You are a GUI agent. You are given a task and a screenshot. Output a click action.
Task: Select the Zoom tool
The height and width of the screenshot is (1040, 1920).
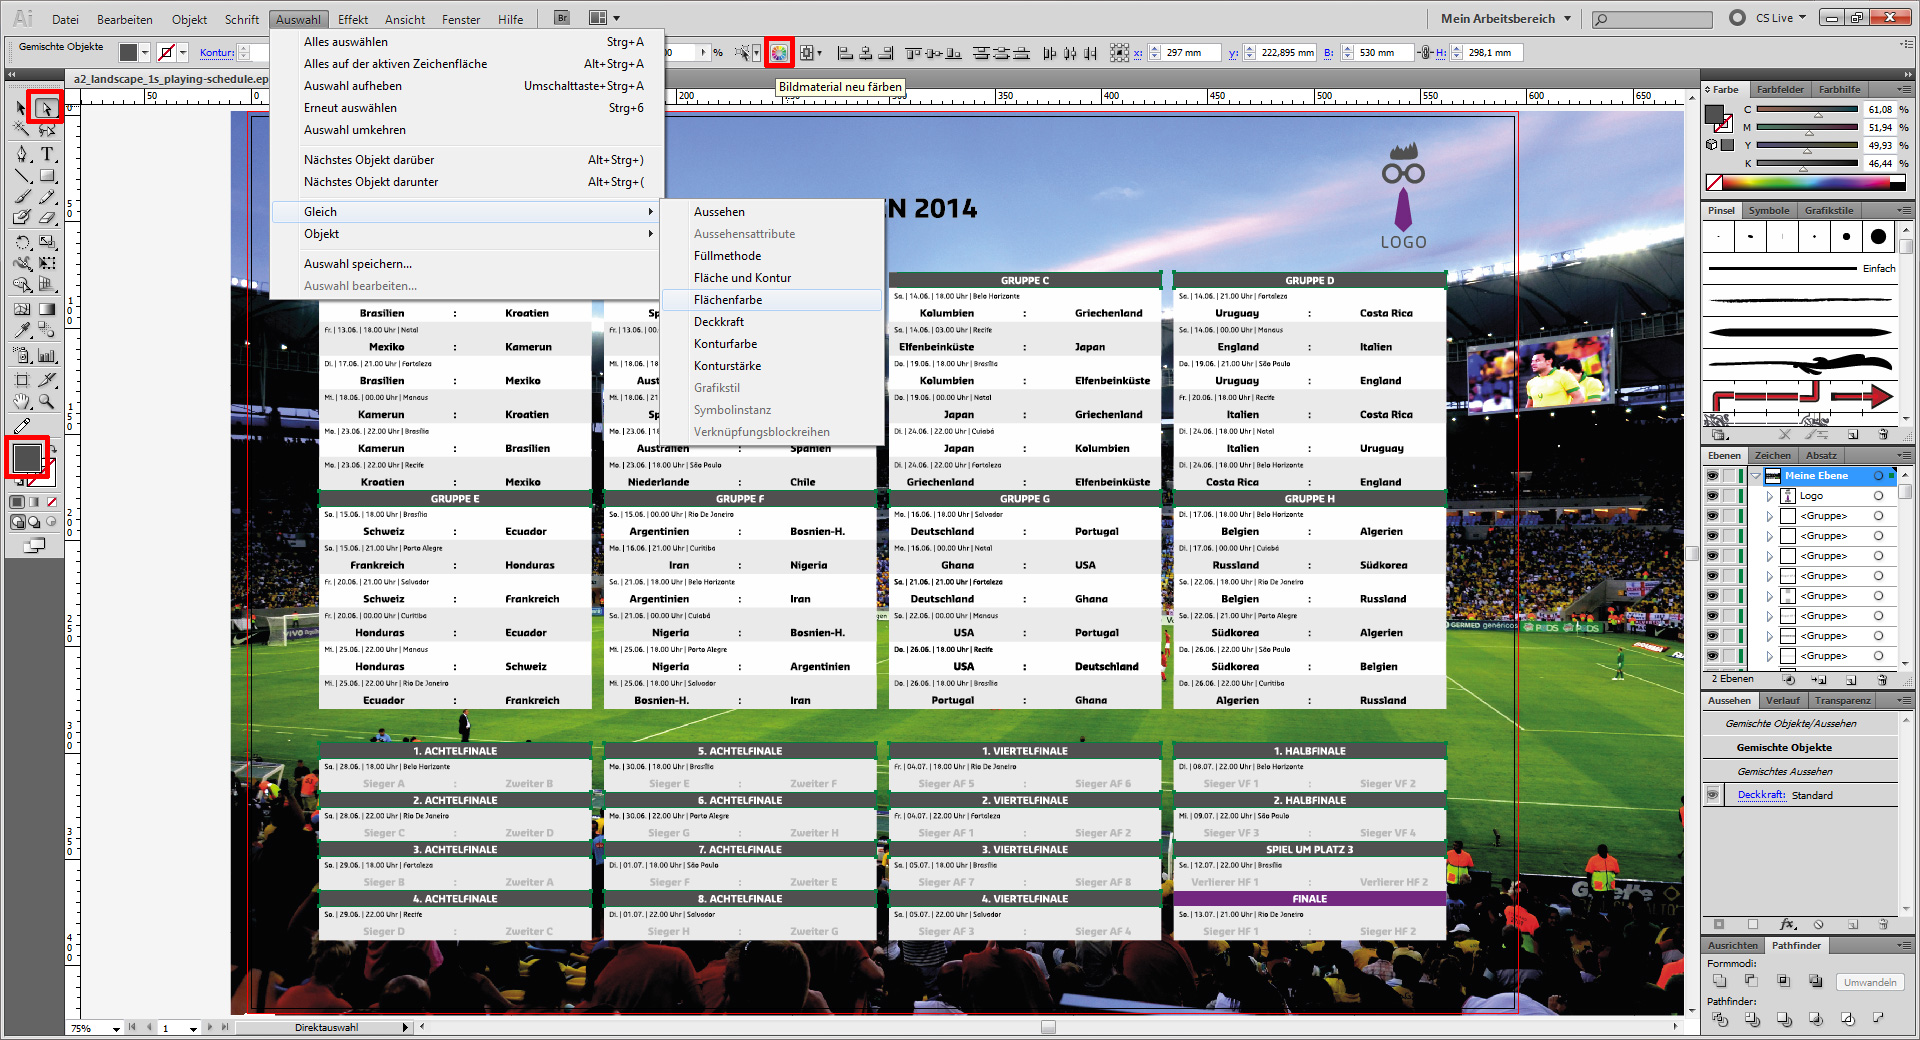pos(46,403)
